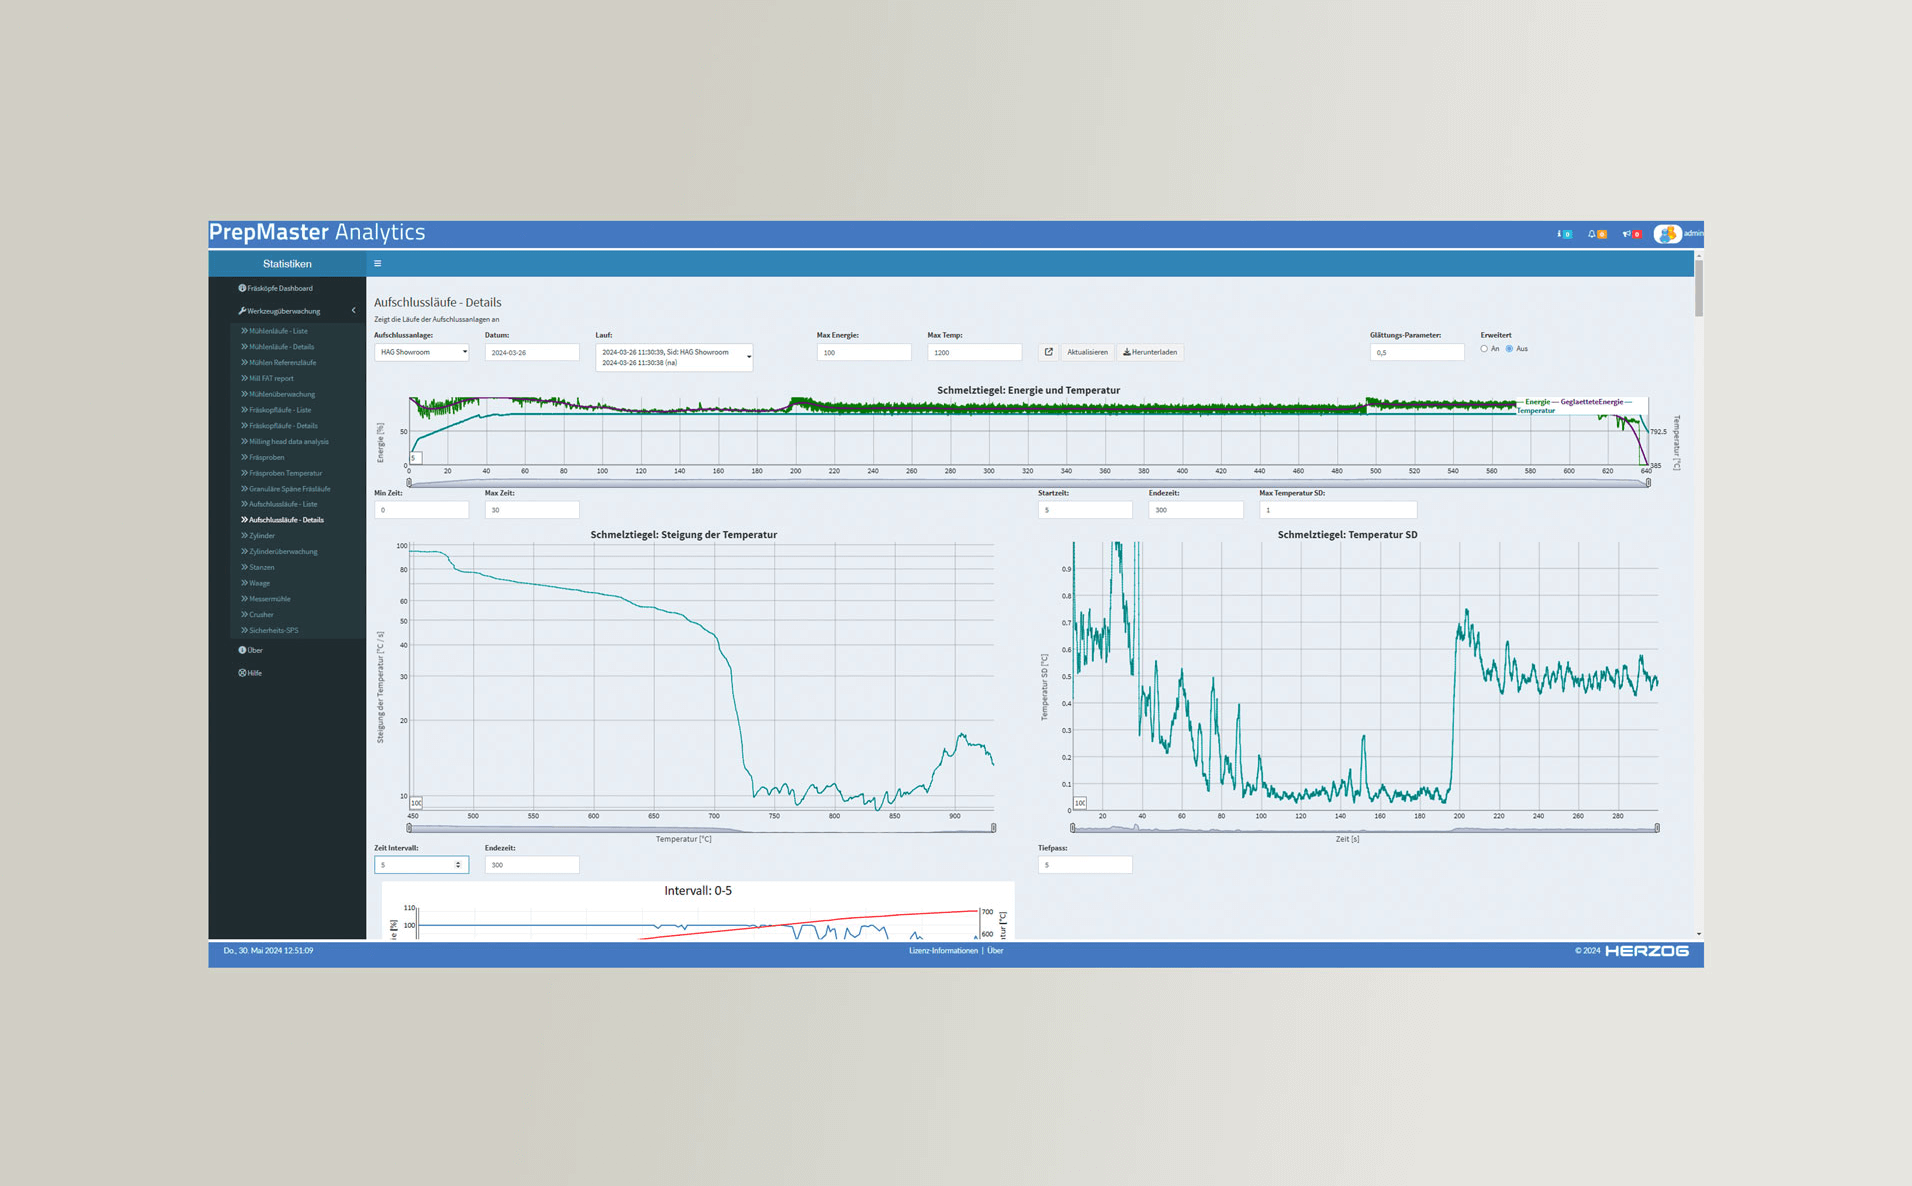Click the Statistiken sidebar header
1912x1186 pixels.
point(287,264)
